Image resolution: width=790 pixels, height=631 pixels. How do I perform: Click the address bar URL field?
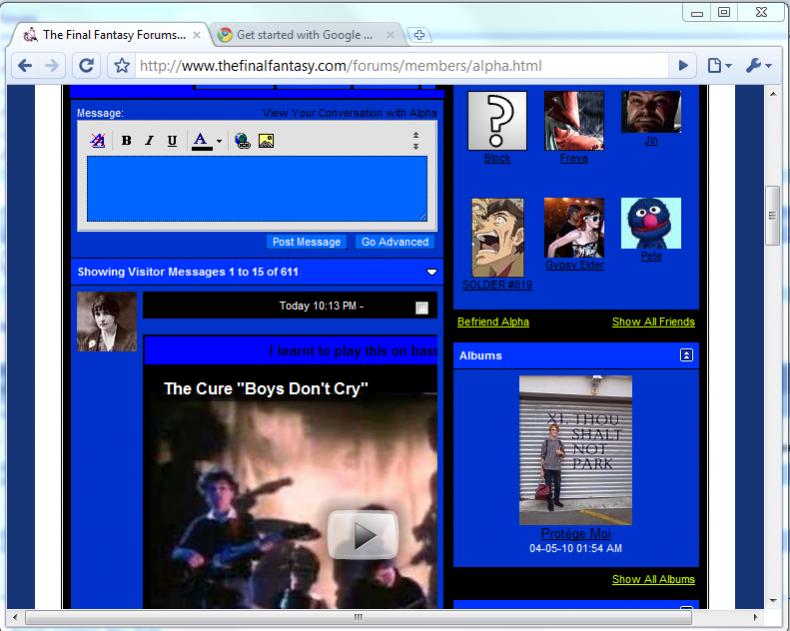(402, 66)
